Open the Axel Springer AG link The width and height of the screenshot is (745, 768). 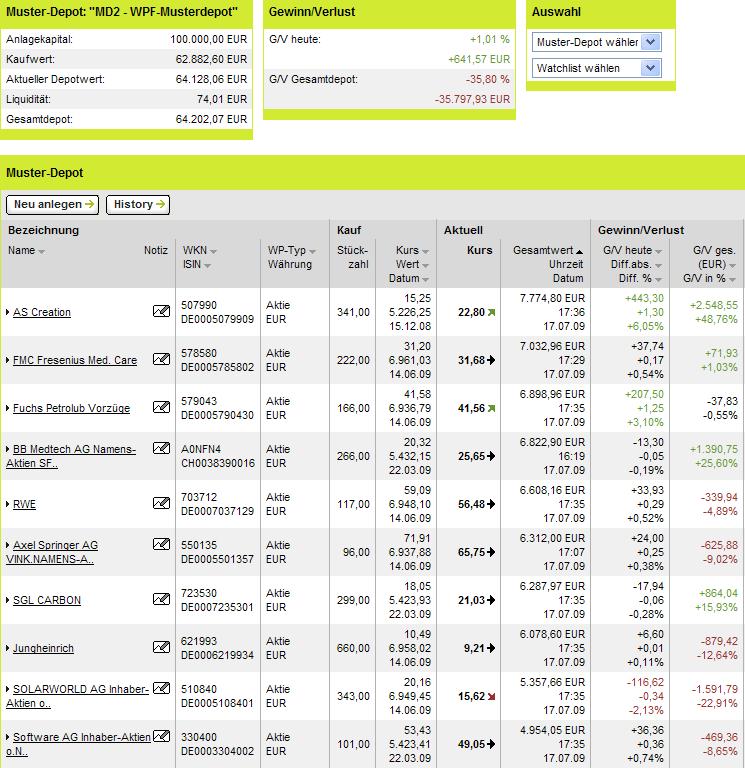[x=52, y=552]
